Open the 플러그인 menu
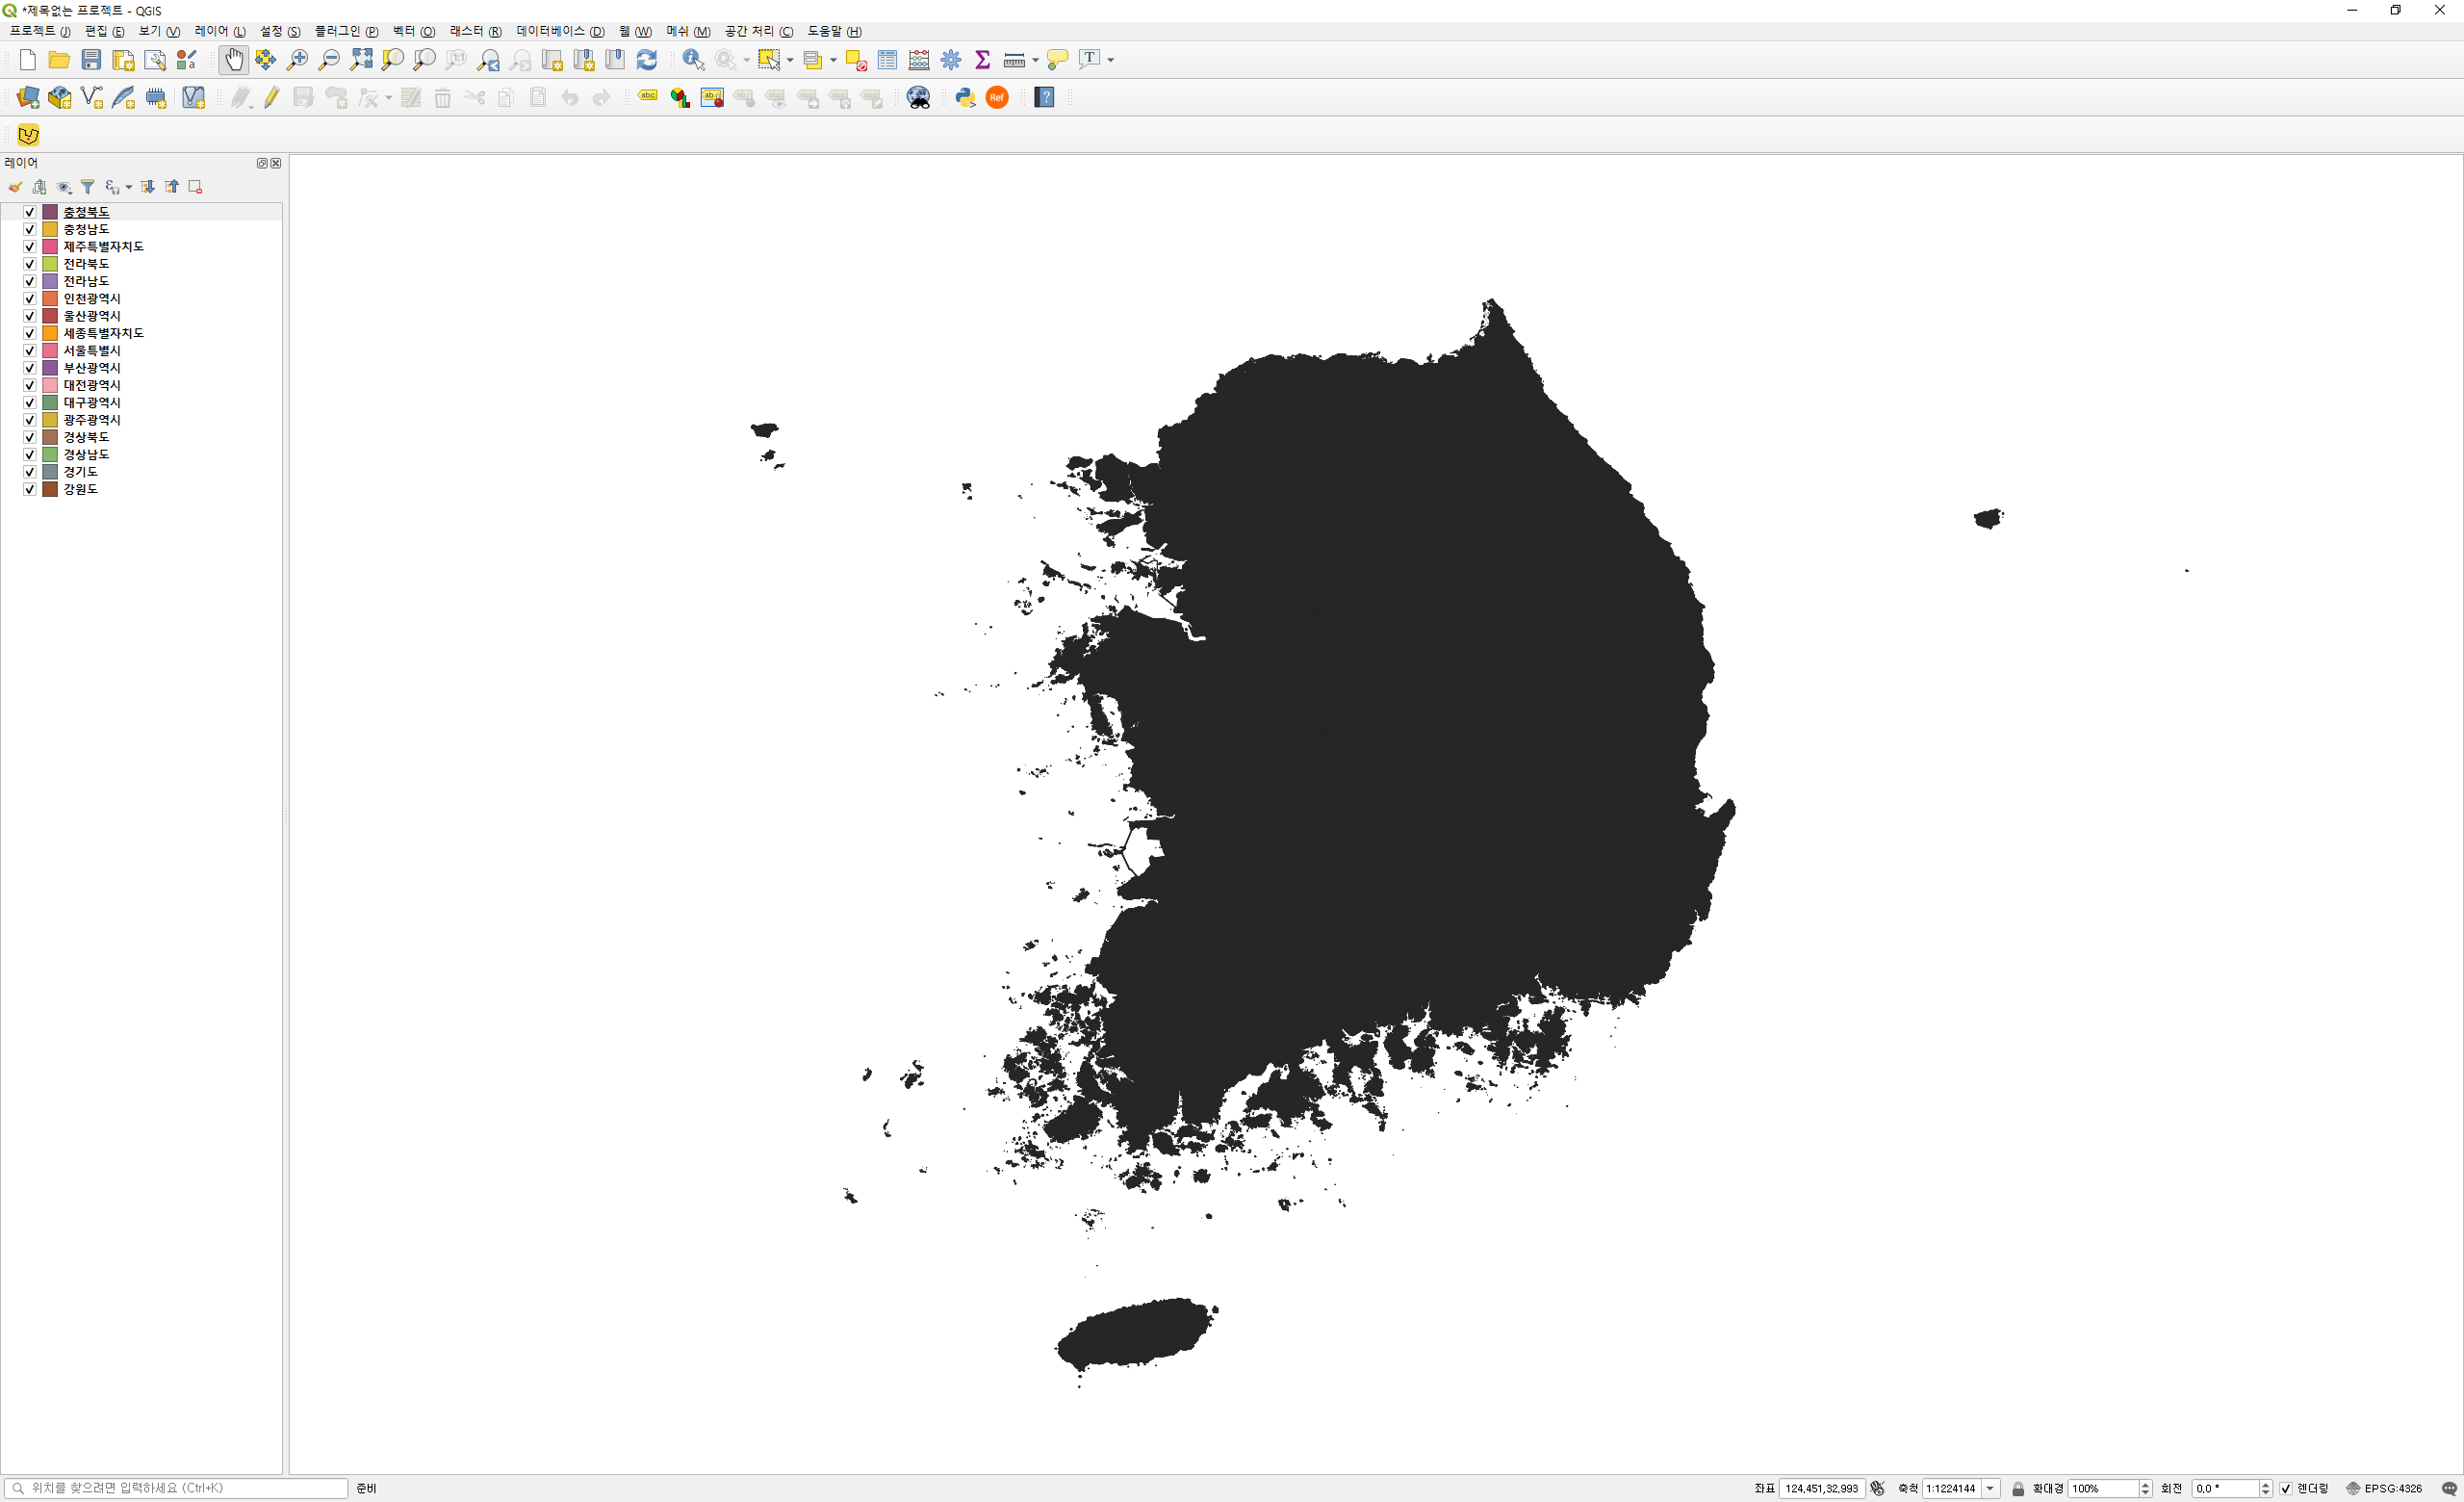Screen dimensions: 2464x1502 coord(346,31)
